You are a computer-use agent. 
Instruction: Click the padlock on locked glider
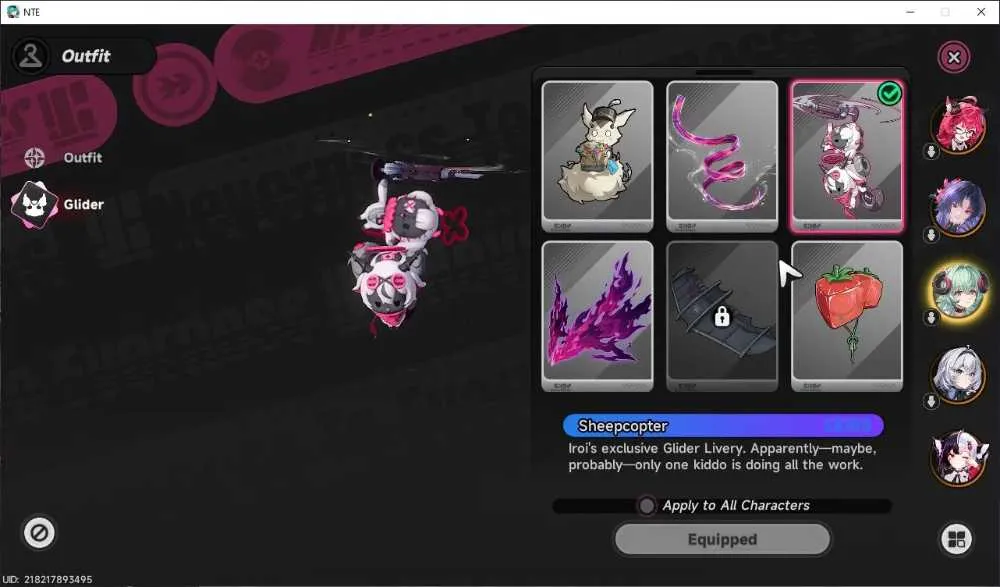[x=722, y=316]
